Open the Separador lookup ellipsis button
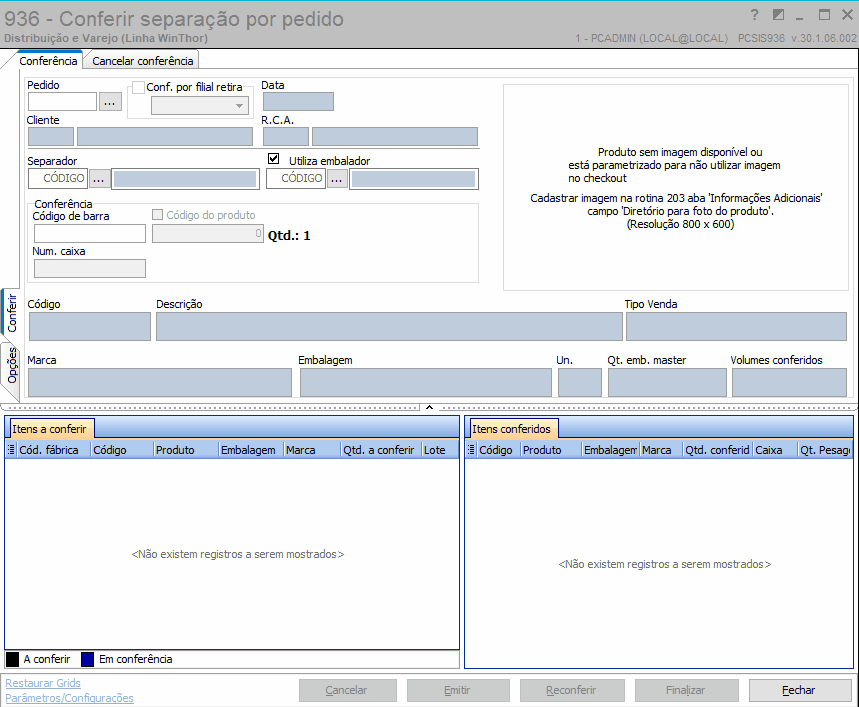Screen dimensions: 859x707 99,179
